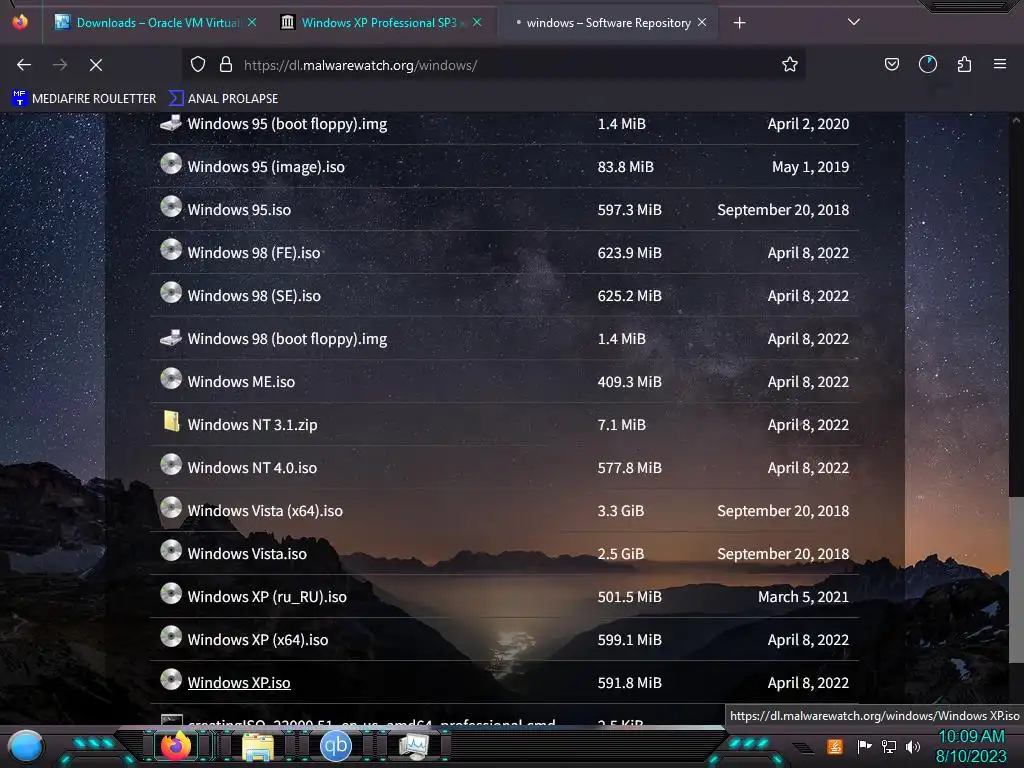
Task: Download Windows Vista.iso
Action: point(247,554)
